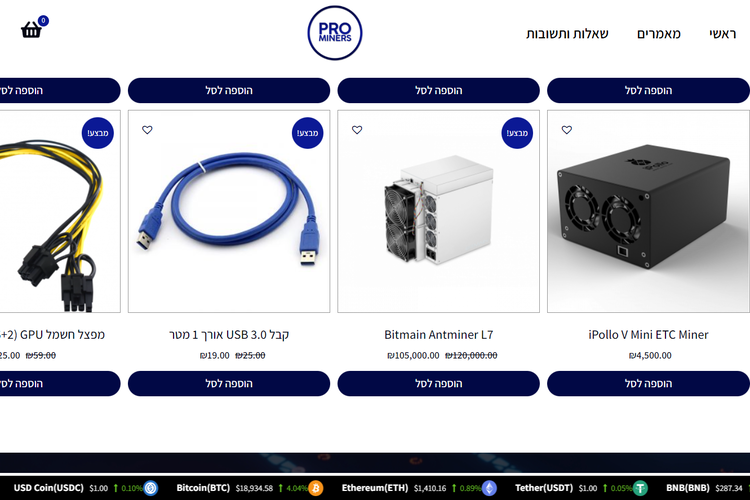Click the Tether coin icon in ticker
This screenshot has height=500, width=750.
tap(640, 488)
